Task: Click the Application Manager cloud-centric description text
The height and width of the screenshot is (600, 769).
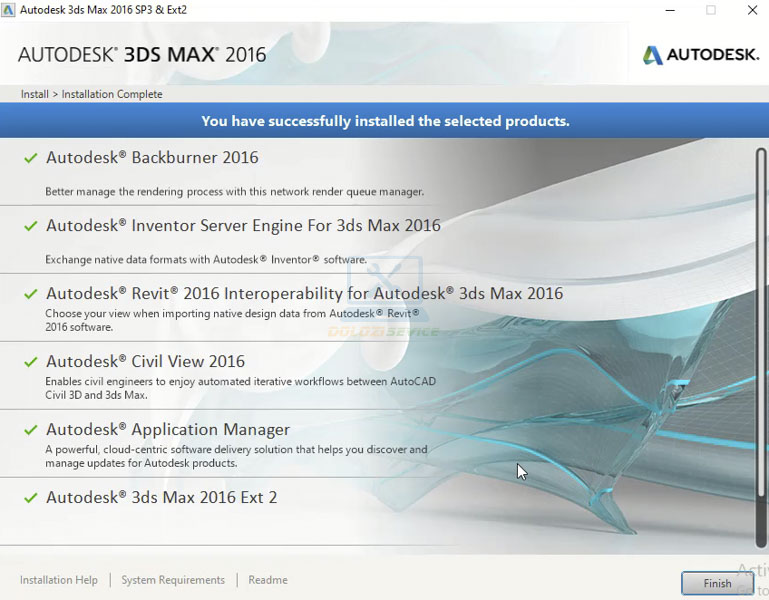Action: point(236,456)
